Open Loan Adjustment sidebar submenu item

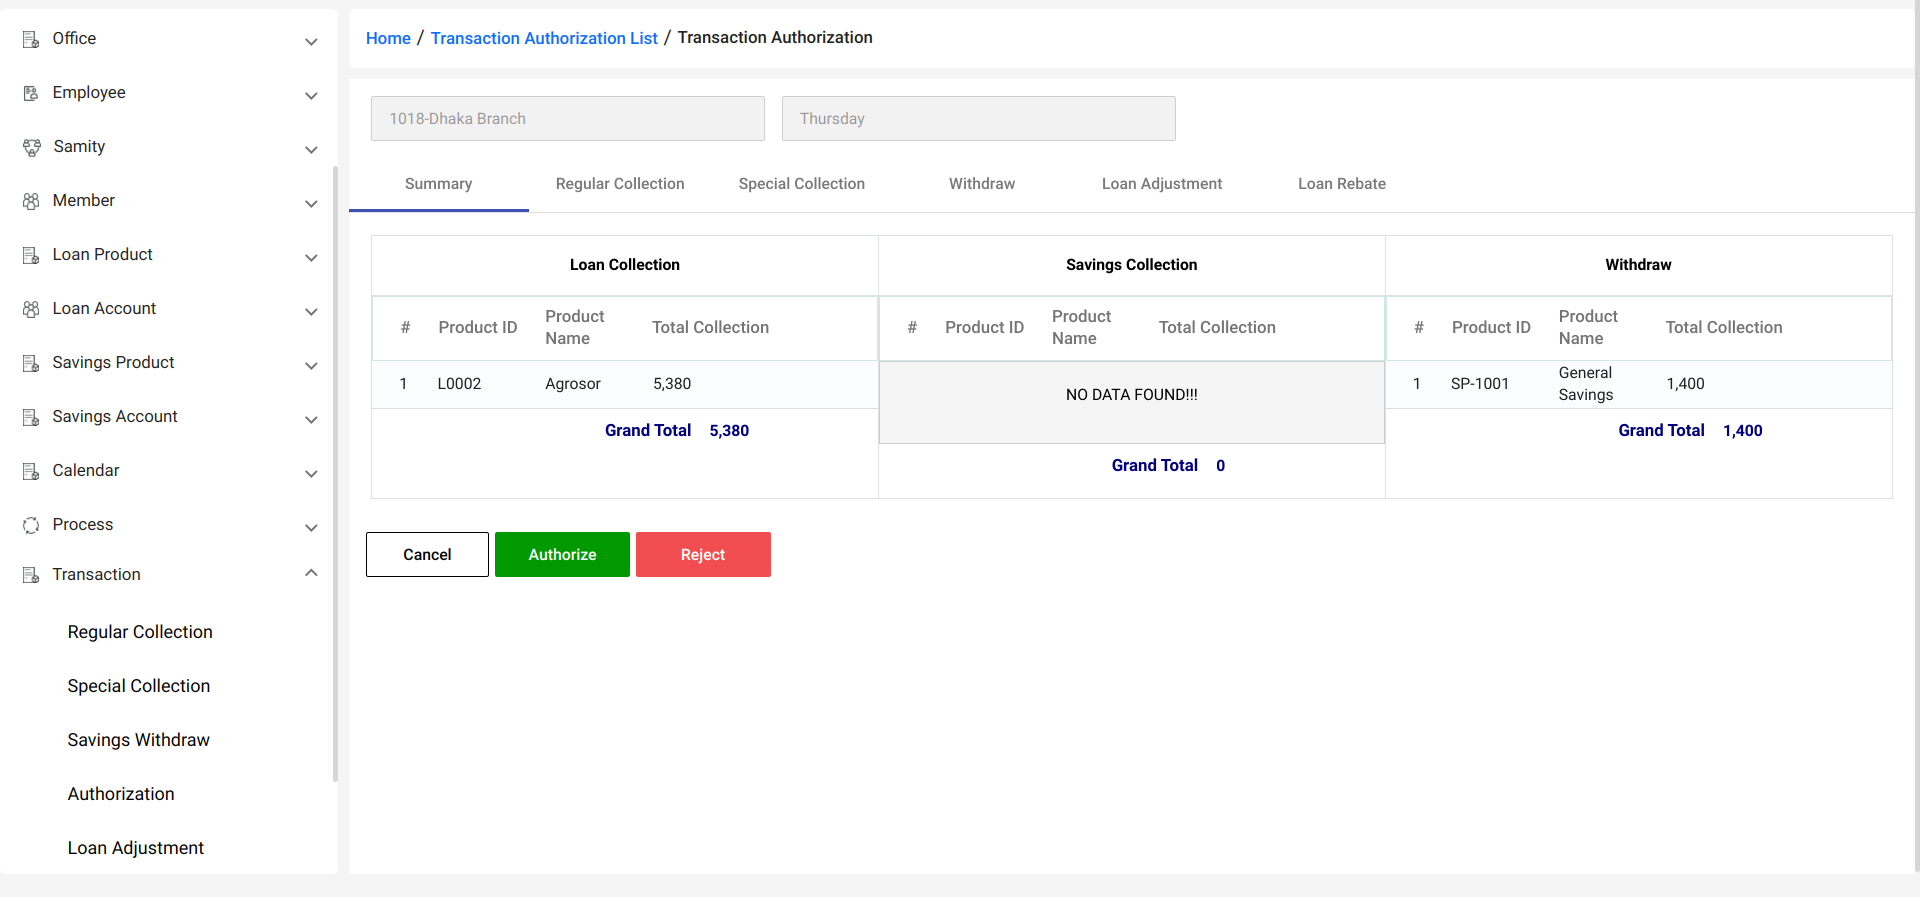click(x=136, y=848)
